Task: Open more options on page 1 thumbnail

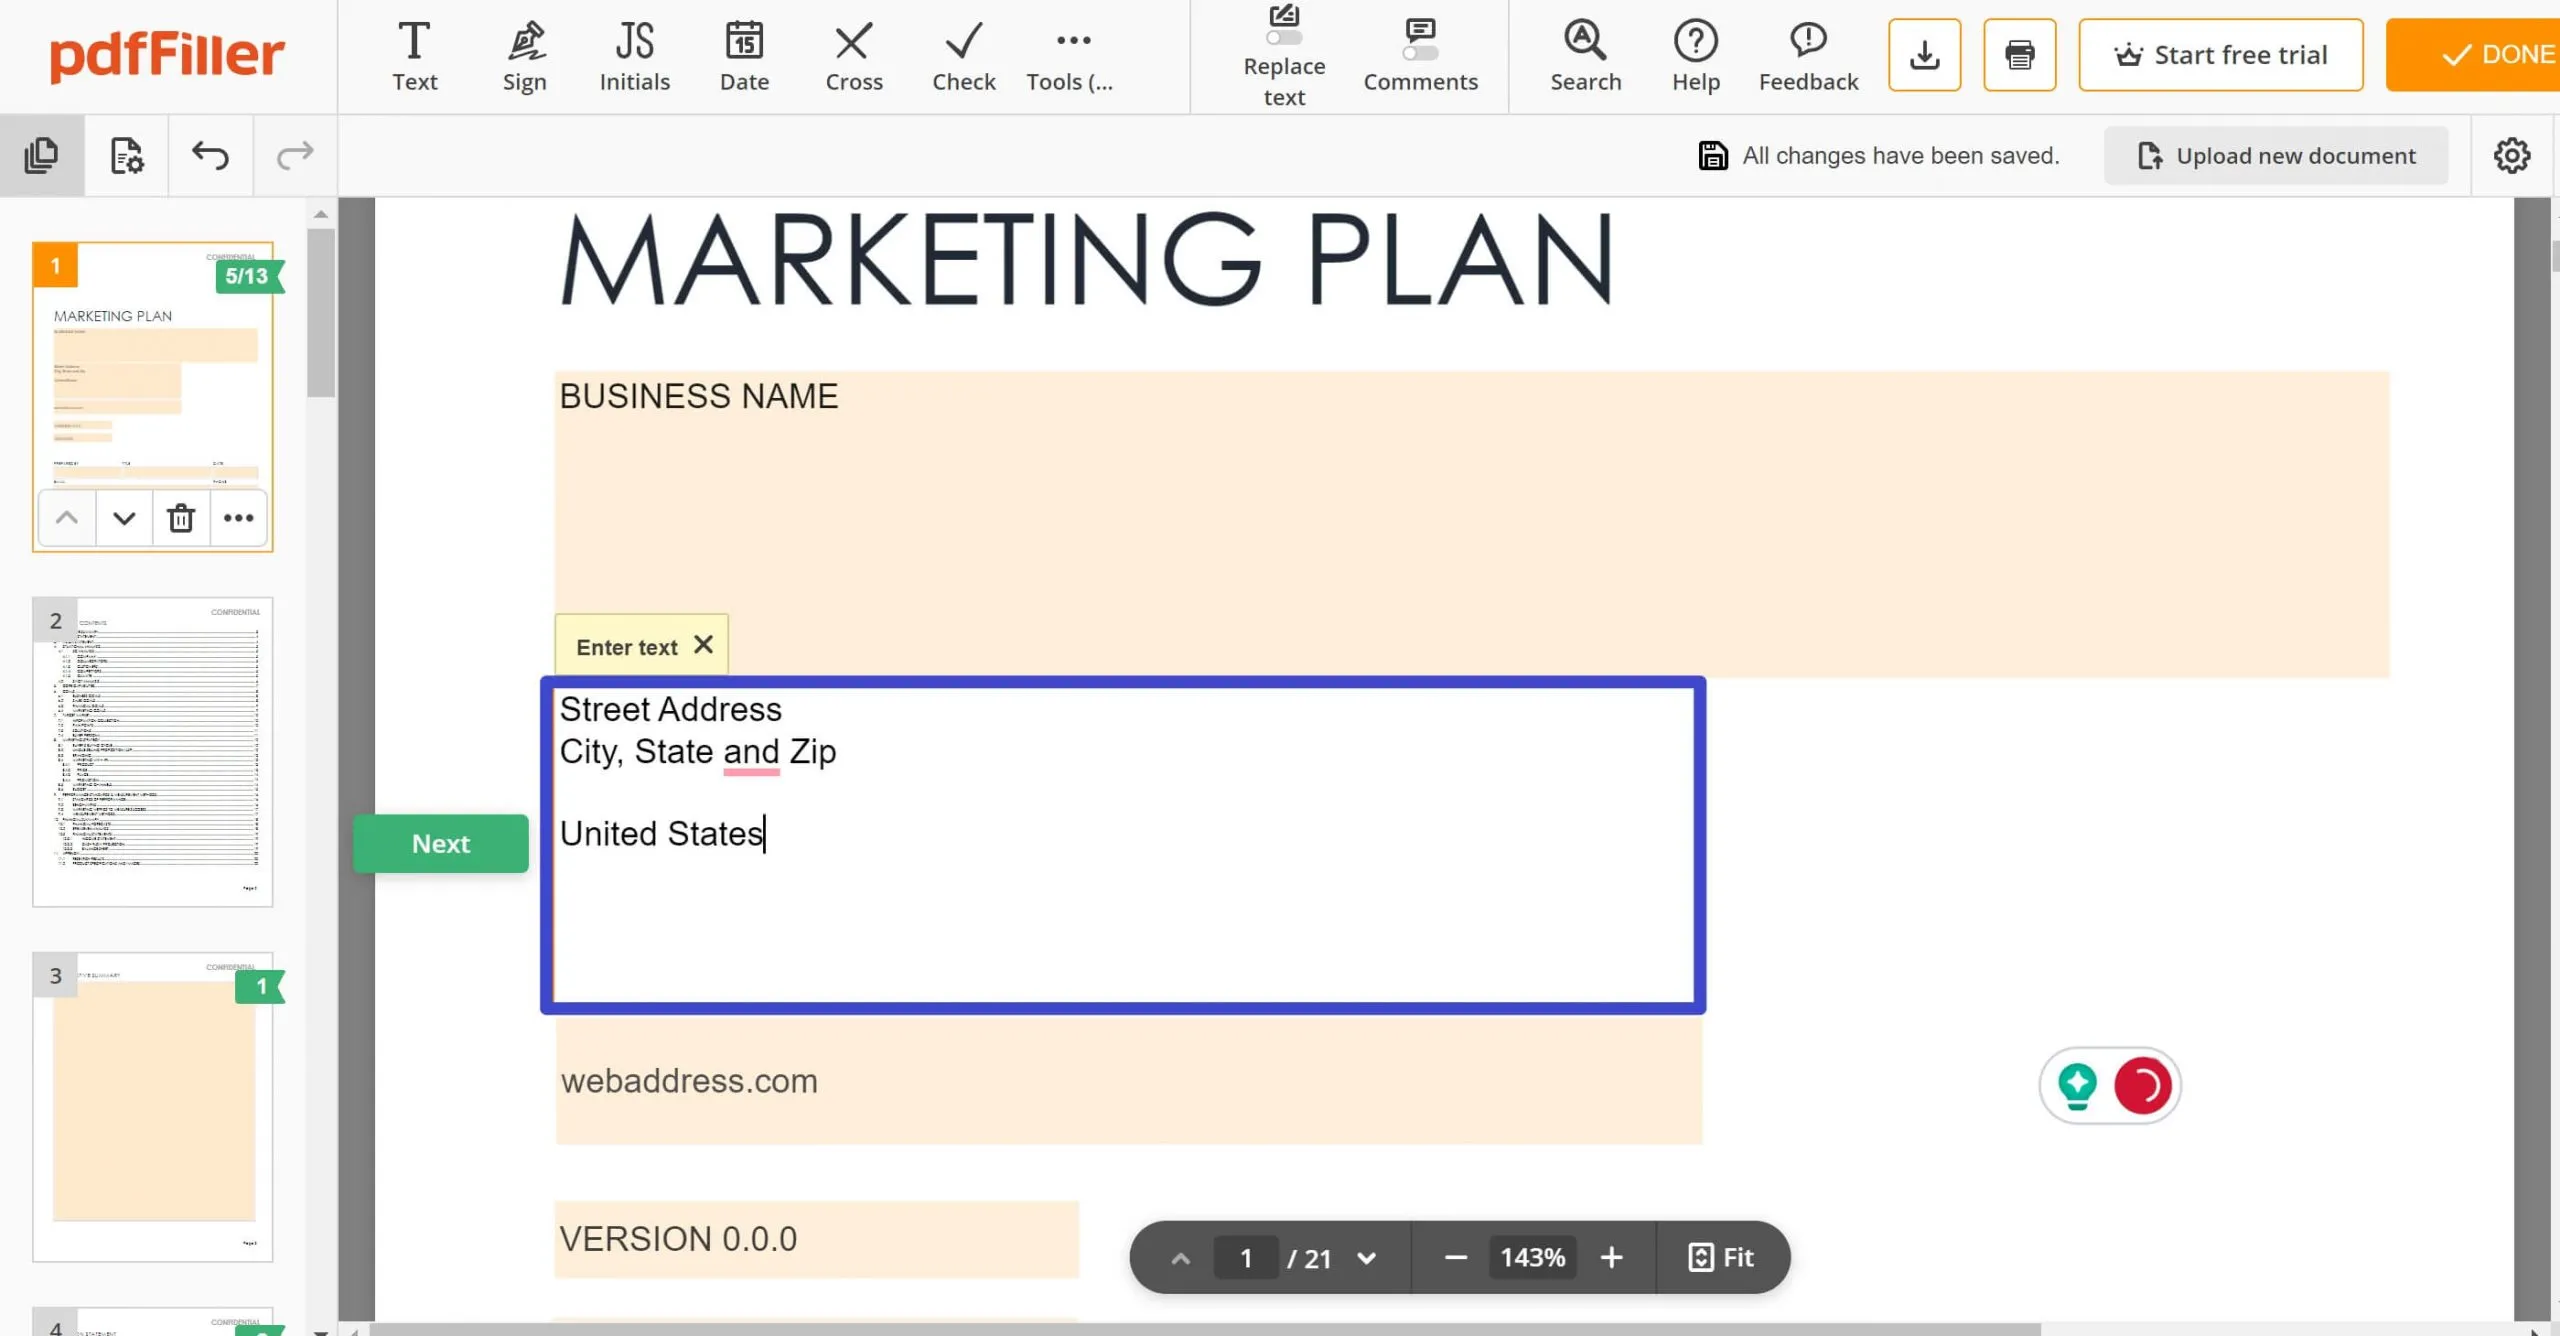Action: pyautogui.click(x=238, y=518)
